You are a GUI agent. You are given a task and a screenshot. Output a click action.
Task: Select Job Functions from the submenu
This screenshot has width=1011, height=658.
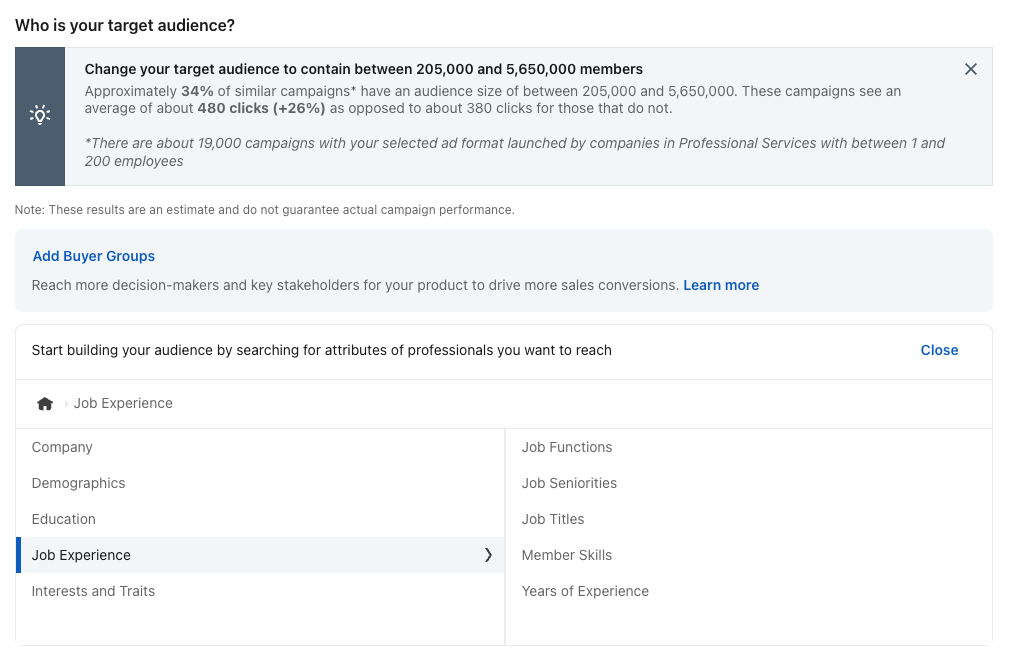[567, 447]
